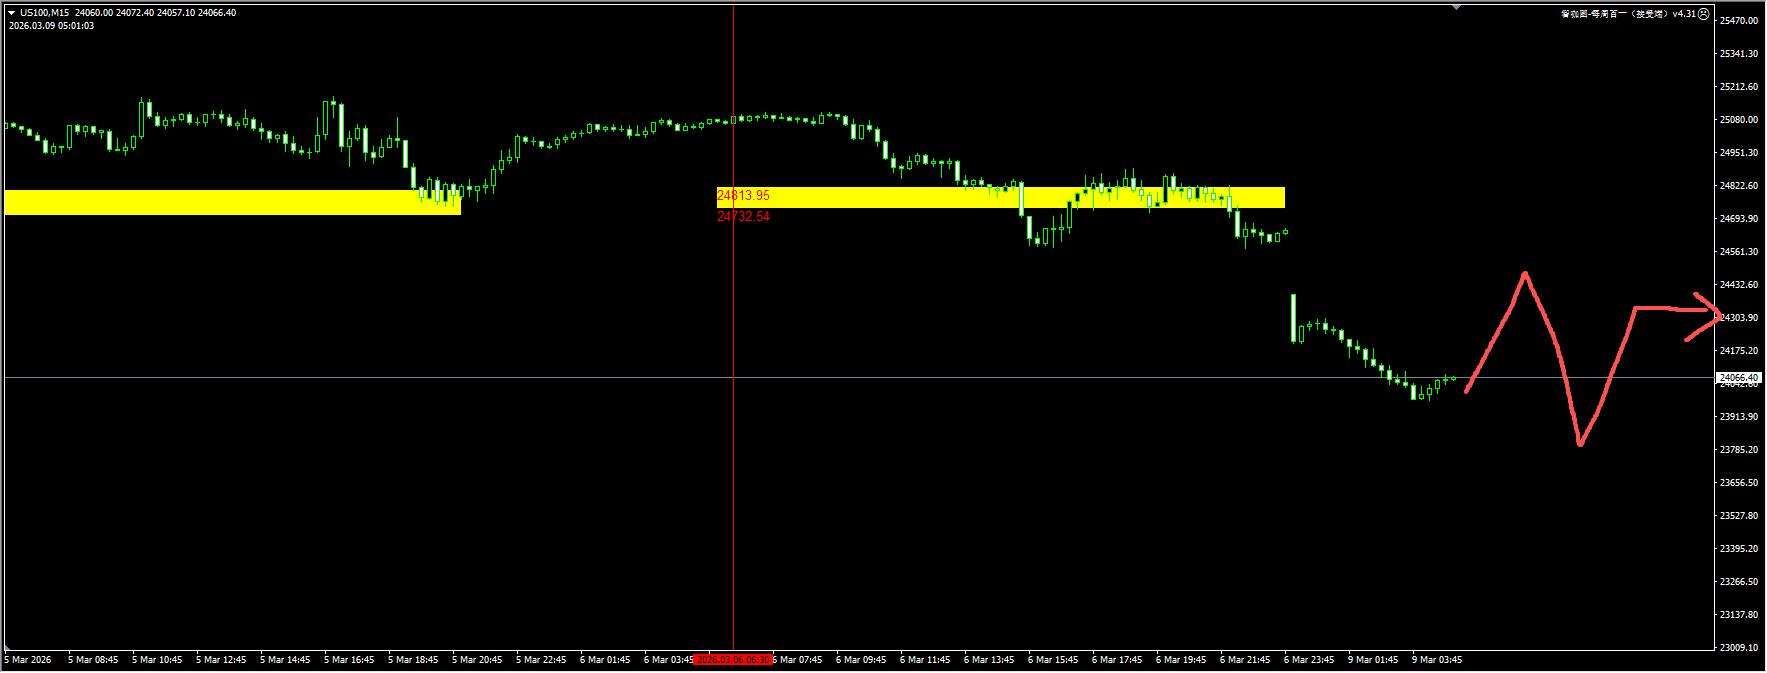Click the highlighted current price tag 24066.40

[1738, 378]
